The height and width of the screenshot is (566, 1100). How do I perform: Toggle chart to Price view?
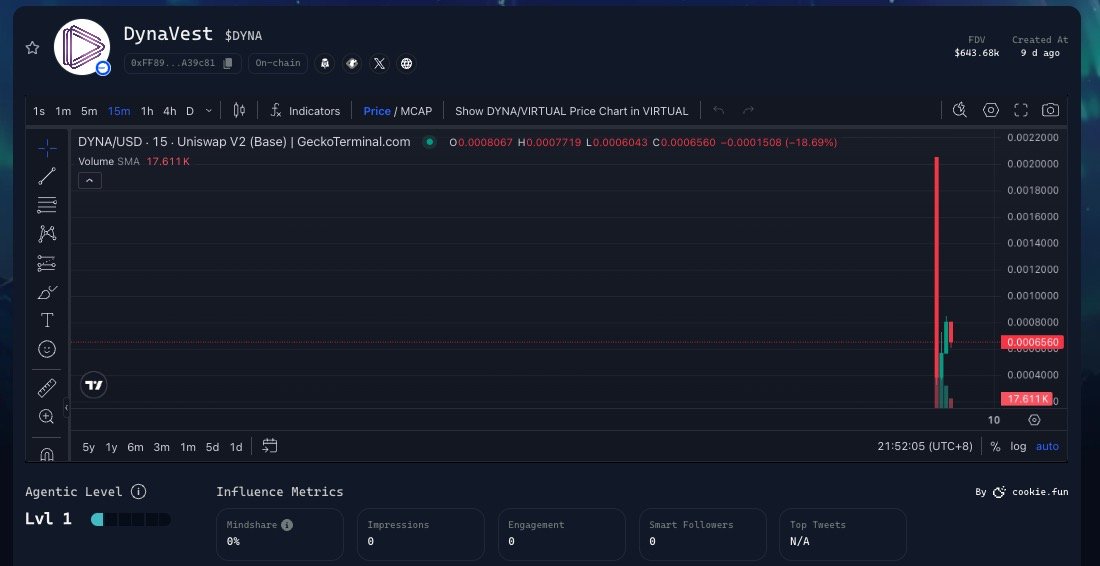point(377,111)
